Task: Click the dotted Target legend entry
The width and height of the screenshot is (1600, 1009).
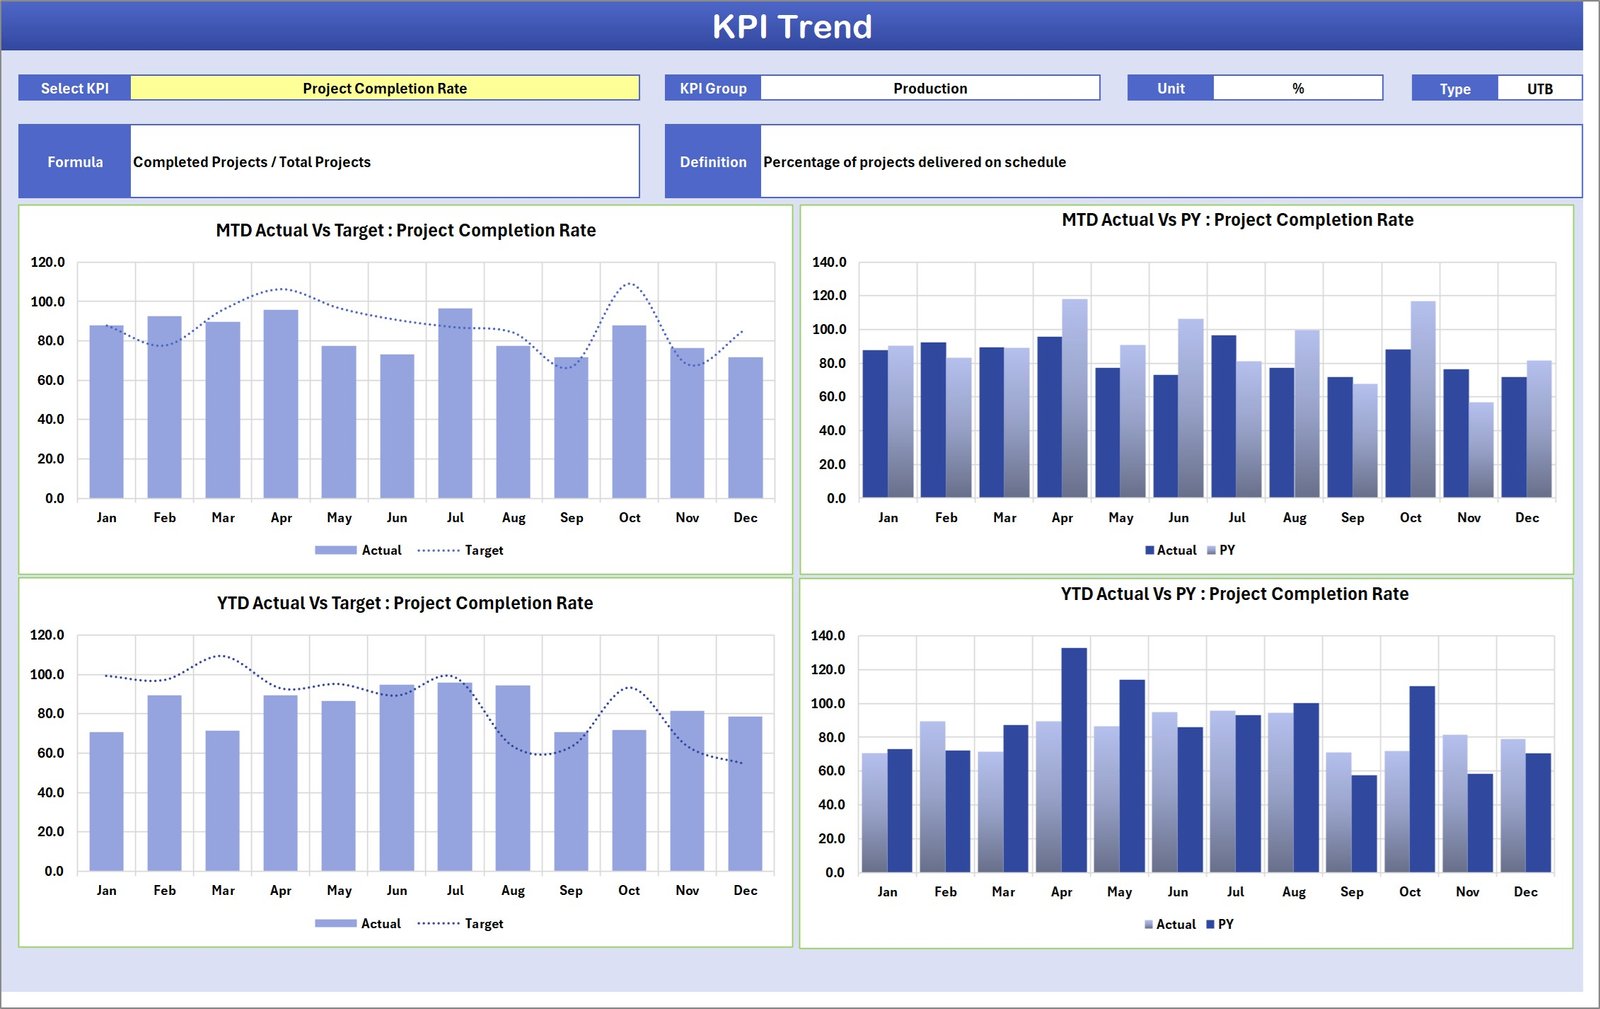Action: coord(484,550)
